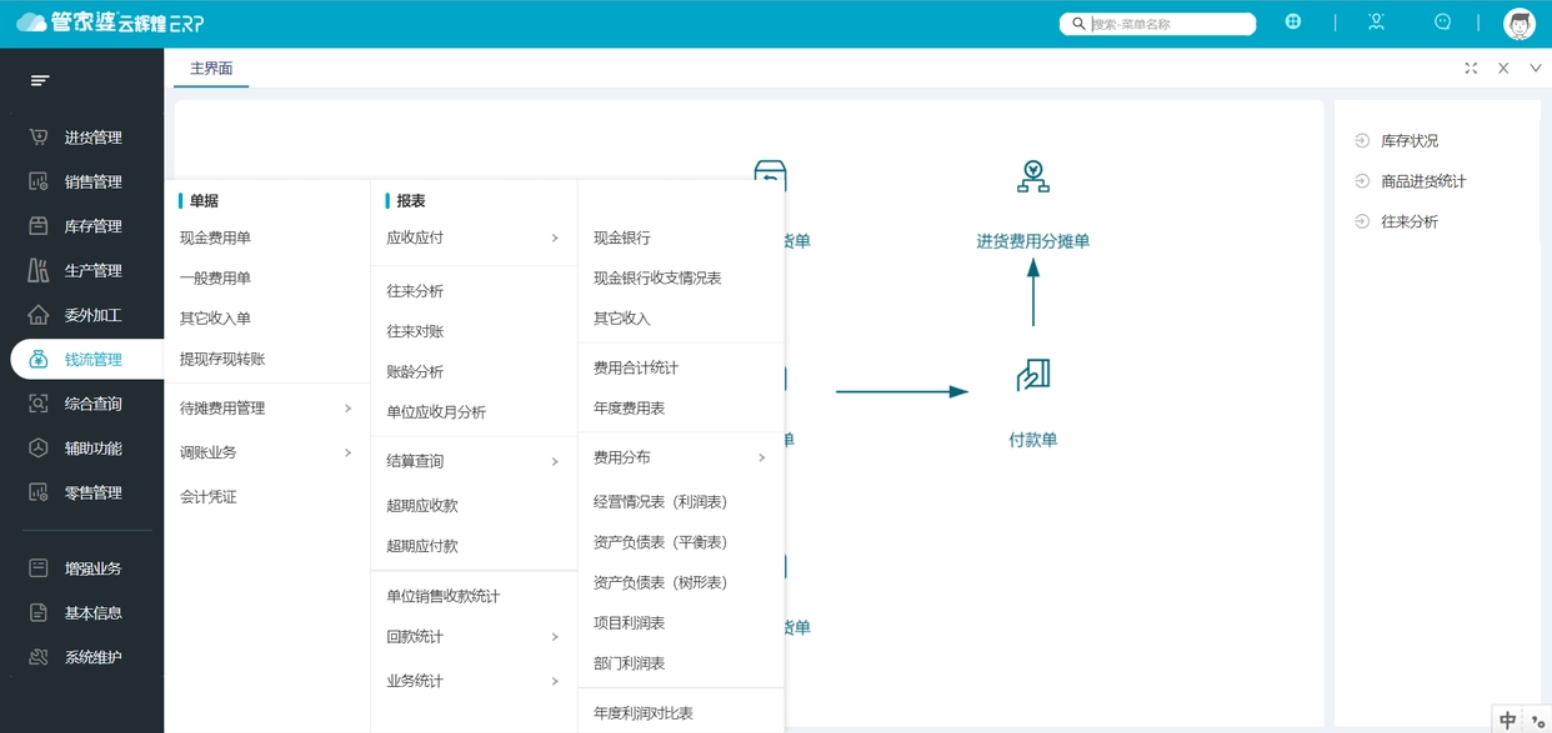This screenshot has width=1552, height=733.
Task: Open 经营情况表（利润表） report
Action: [660, 502]
